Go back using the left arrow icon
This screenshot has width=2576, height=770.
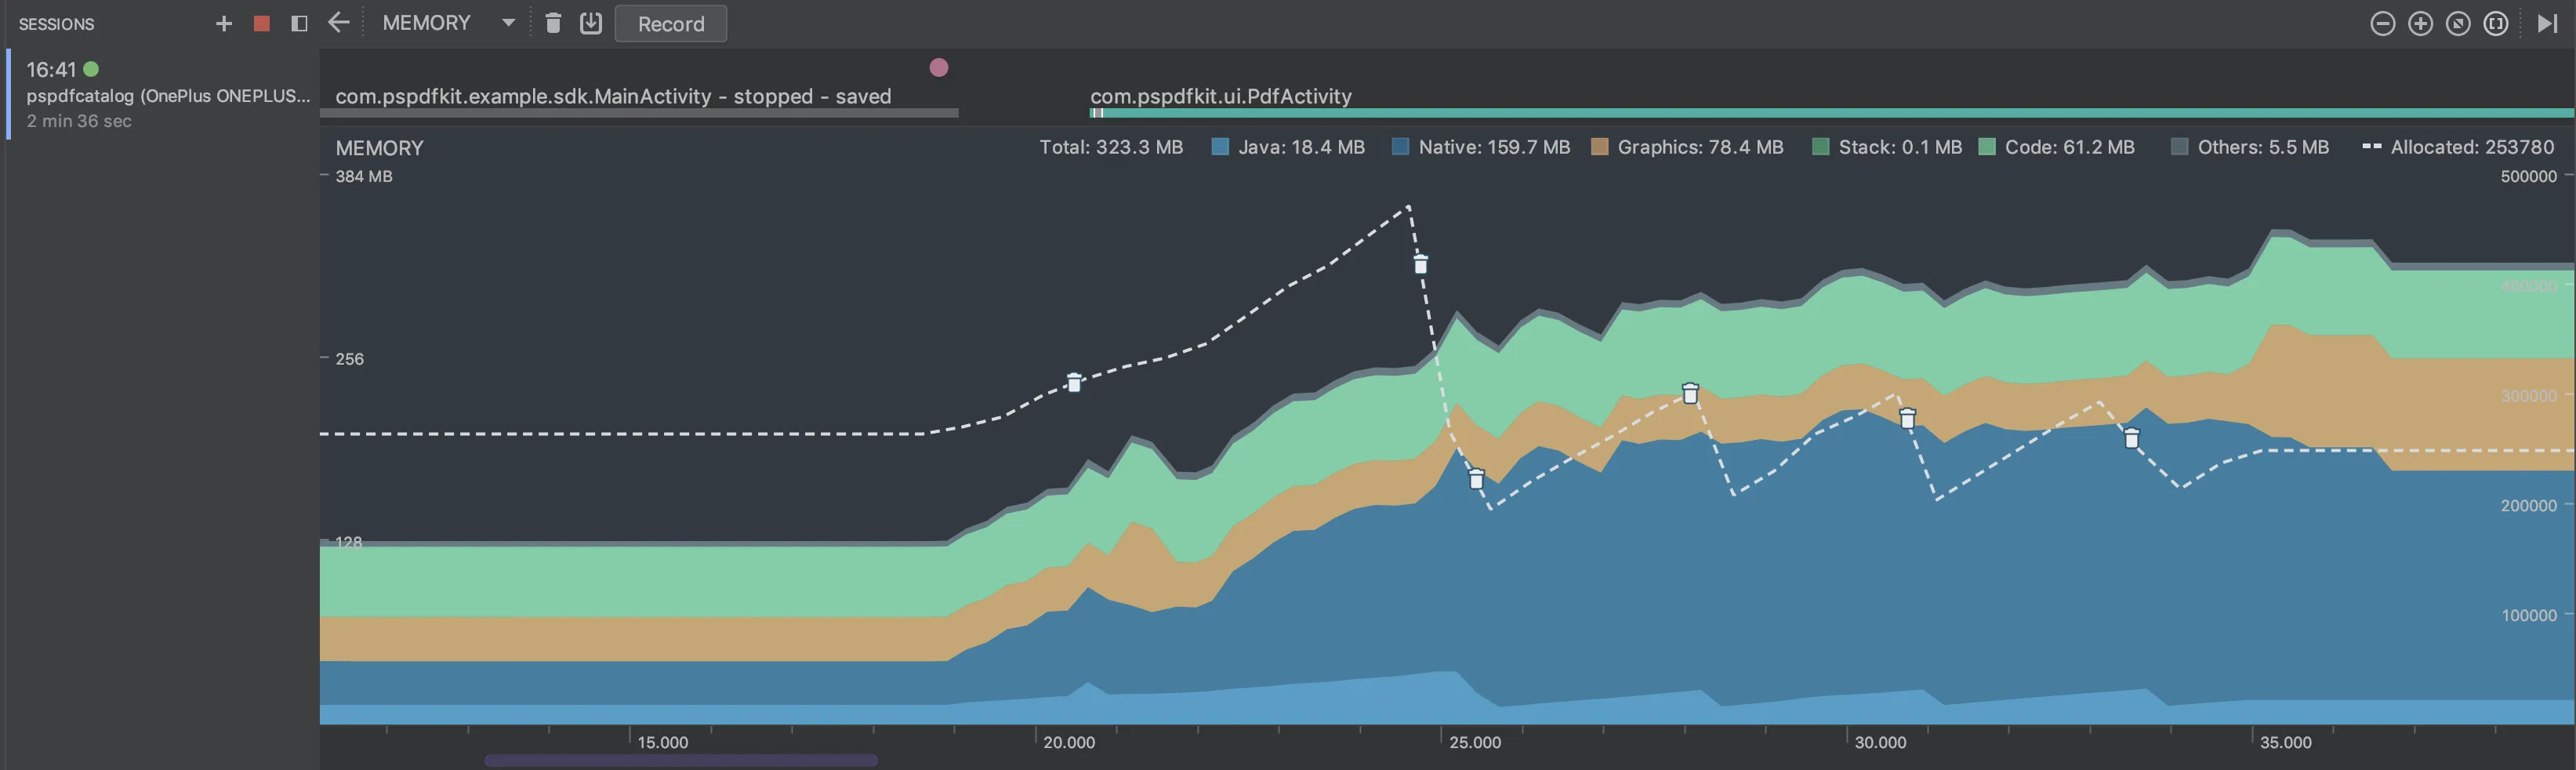pyautogui.click(x=338, y=23)
